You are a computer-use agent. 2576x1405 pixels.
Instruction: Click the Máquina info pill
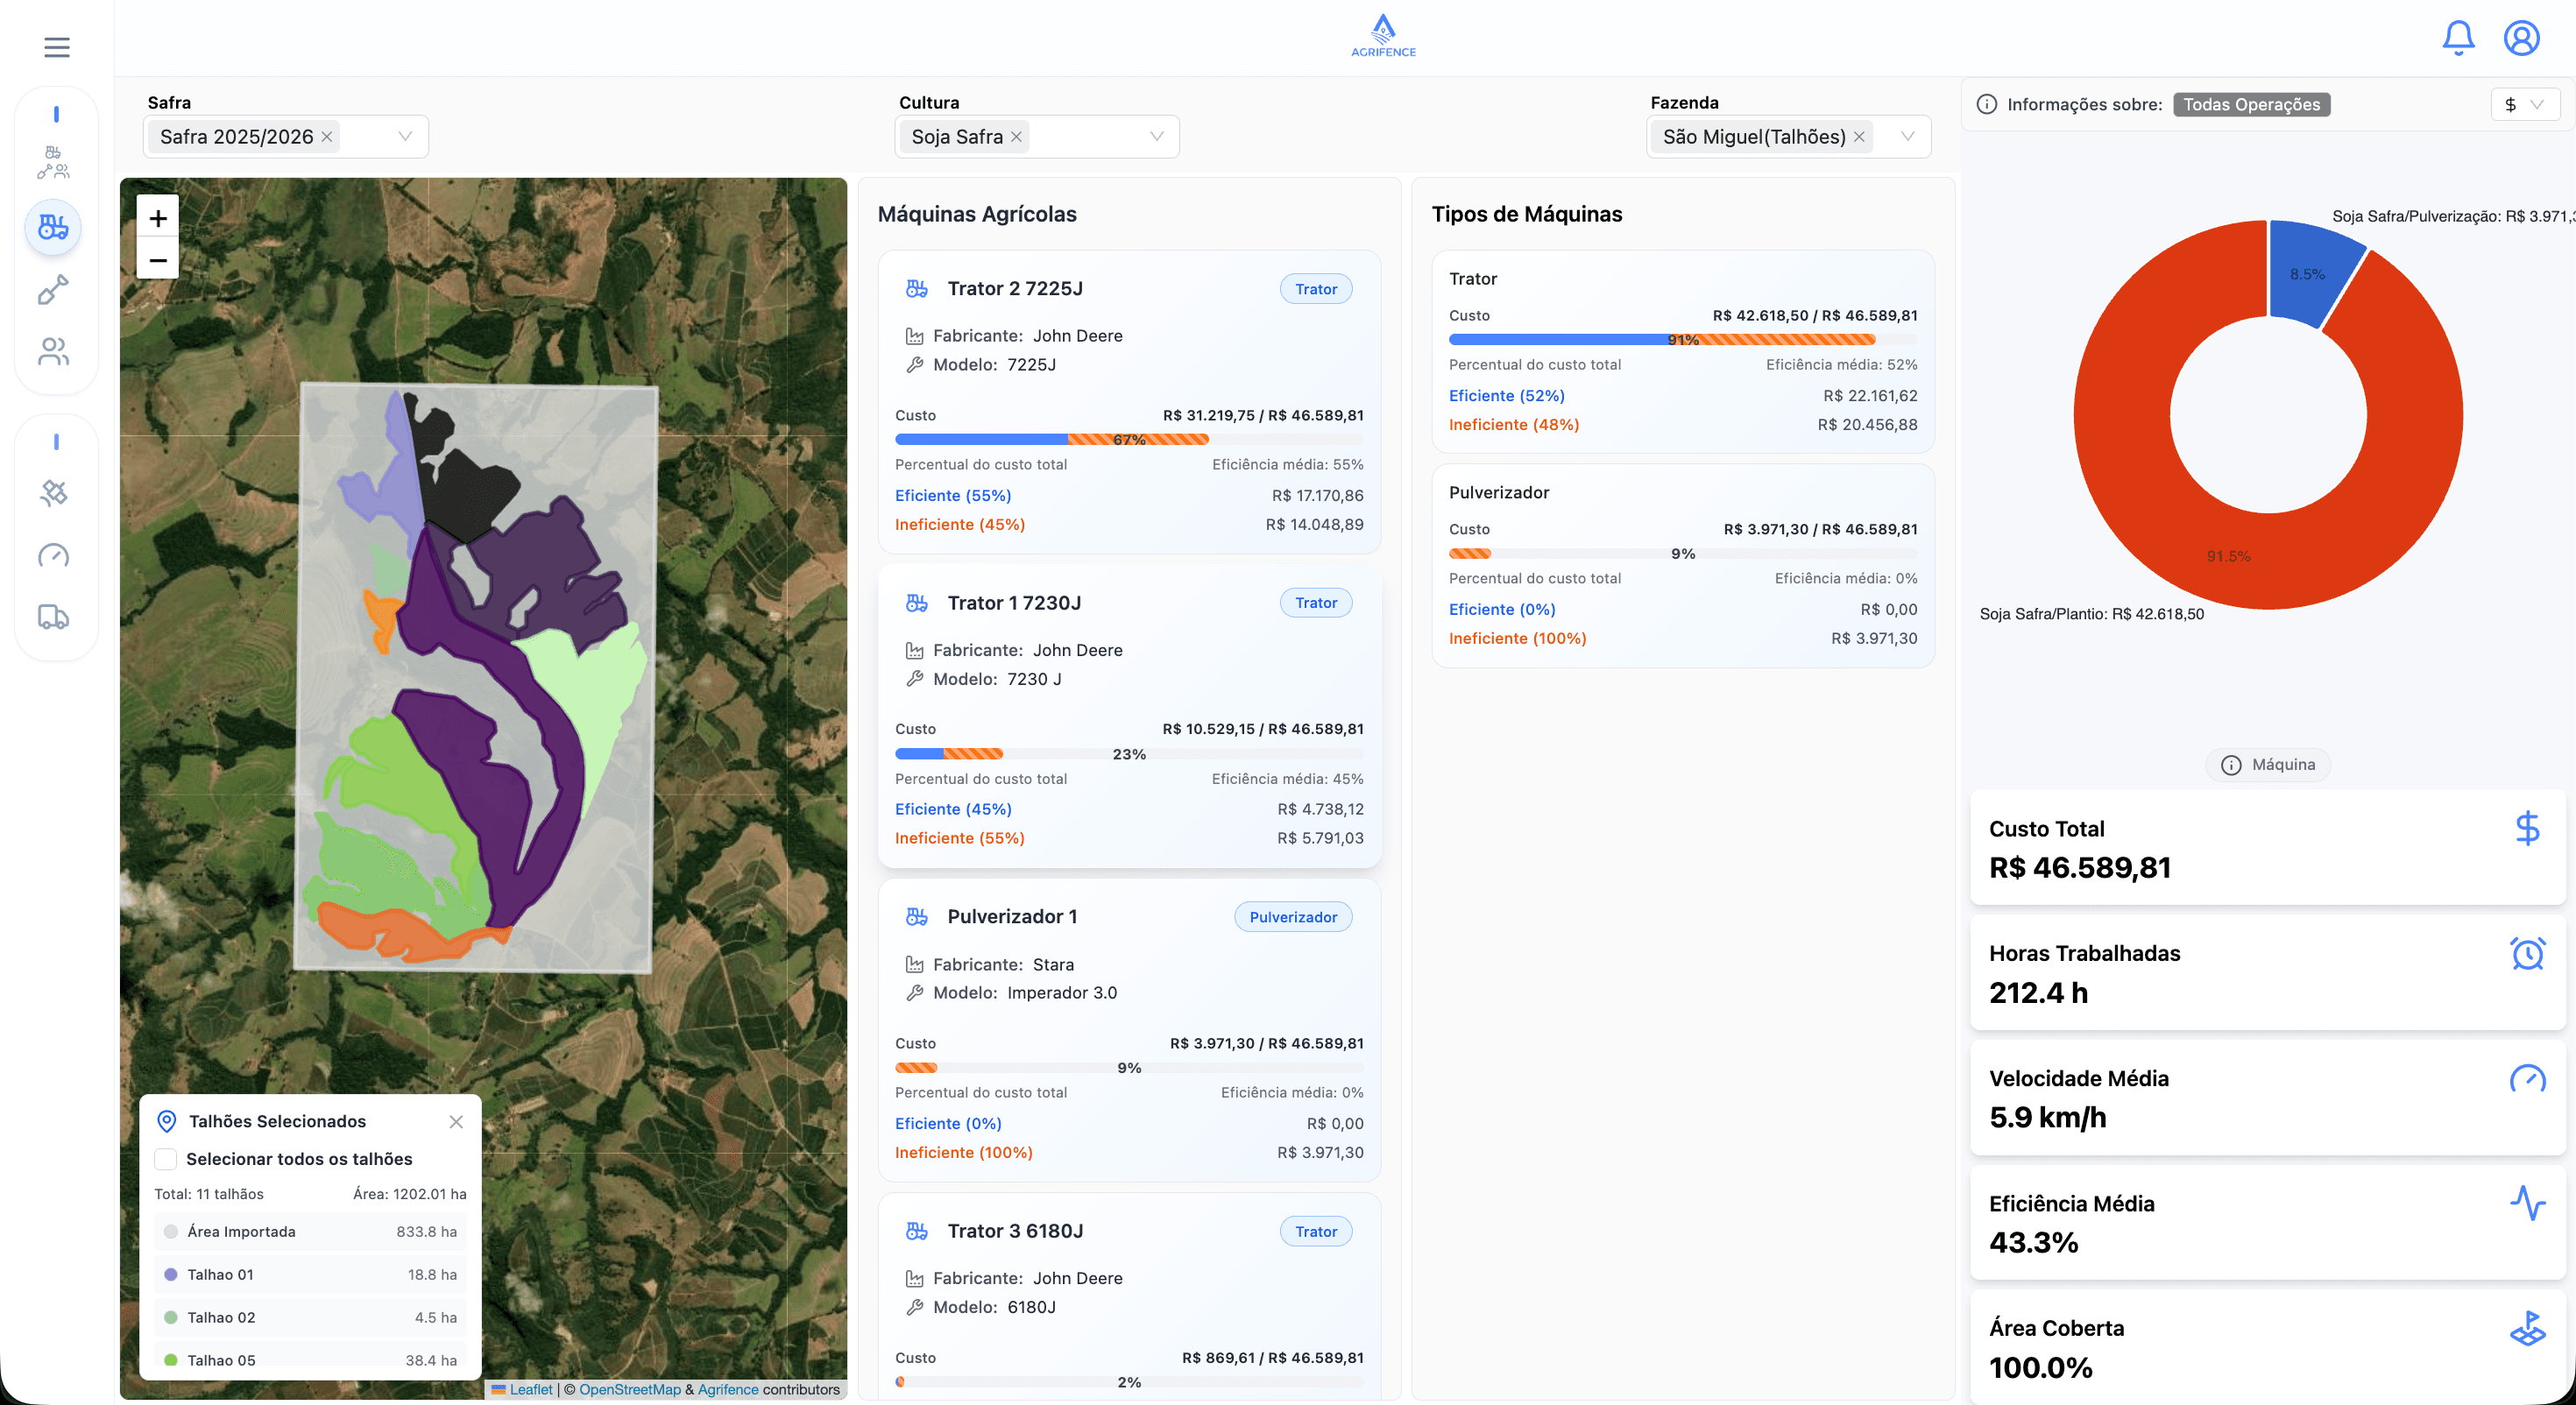[x=2268, y=765]
